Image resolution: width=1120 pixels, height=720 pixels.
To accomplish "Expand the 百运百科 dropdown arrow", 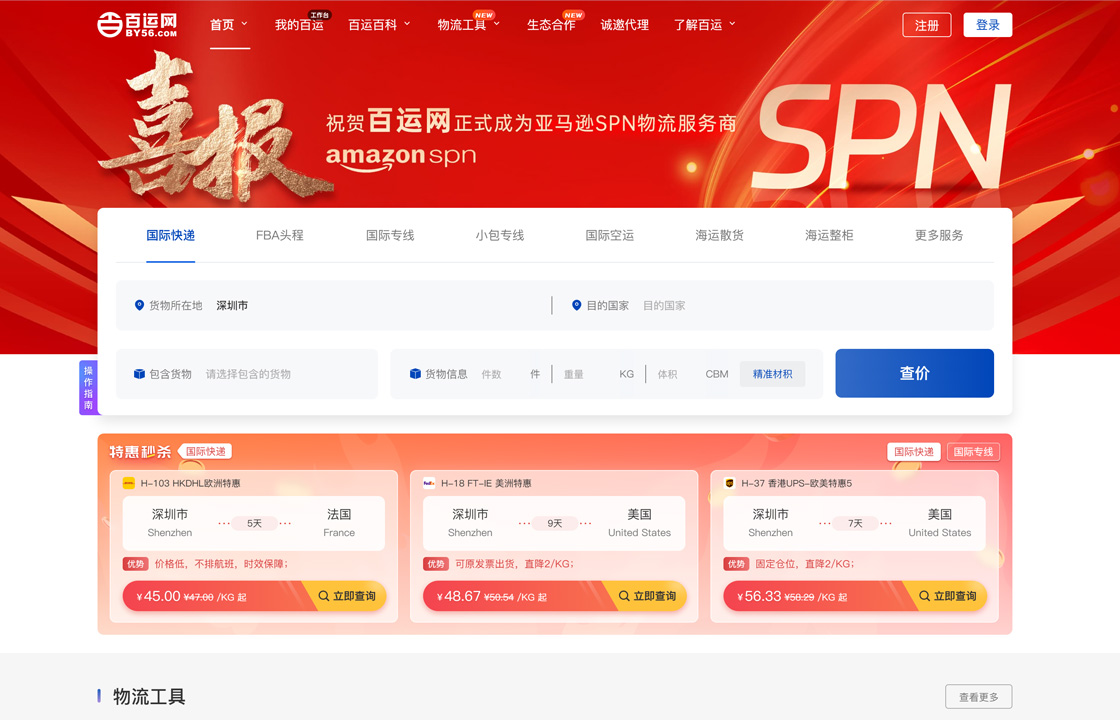I will [407, 24].
